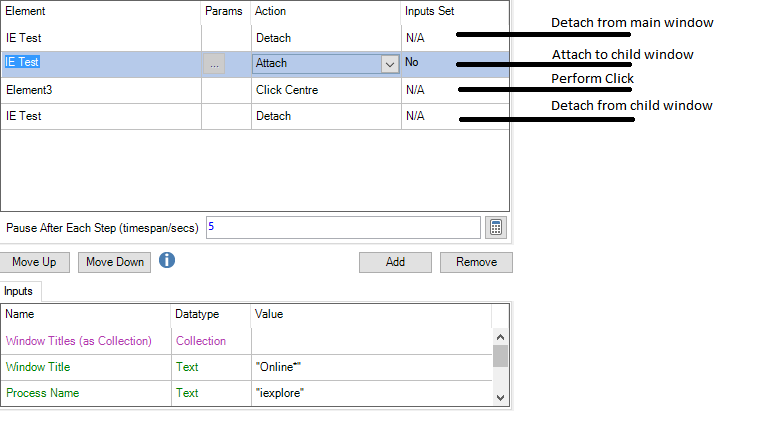This screenshot has height=433, width=761.
Task: Select the first IE Test Detach row
Action: pos(100,37)
